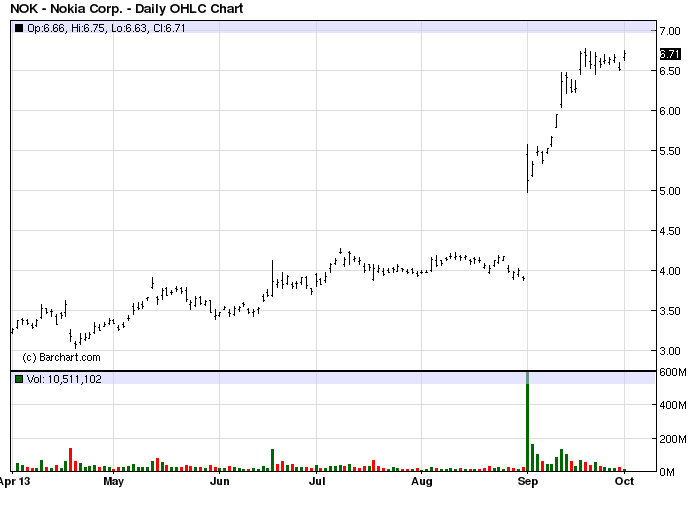Click the 4.50 price axis label

click(670, 231)
